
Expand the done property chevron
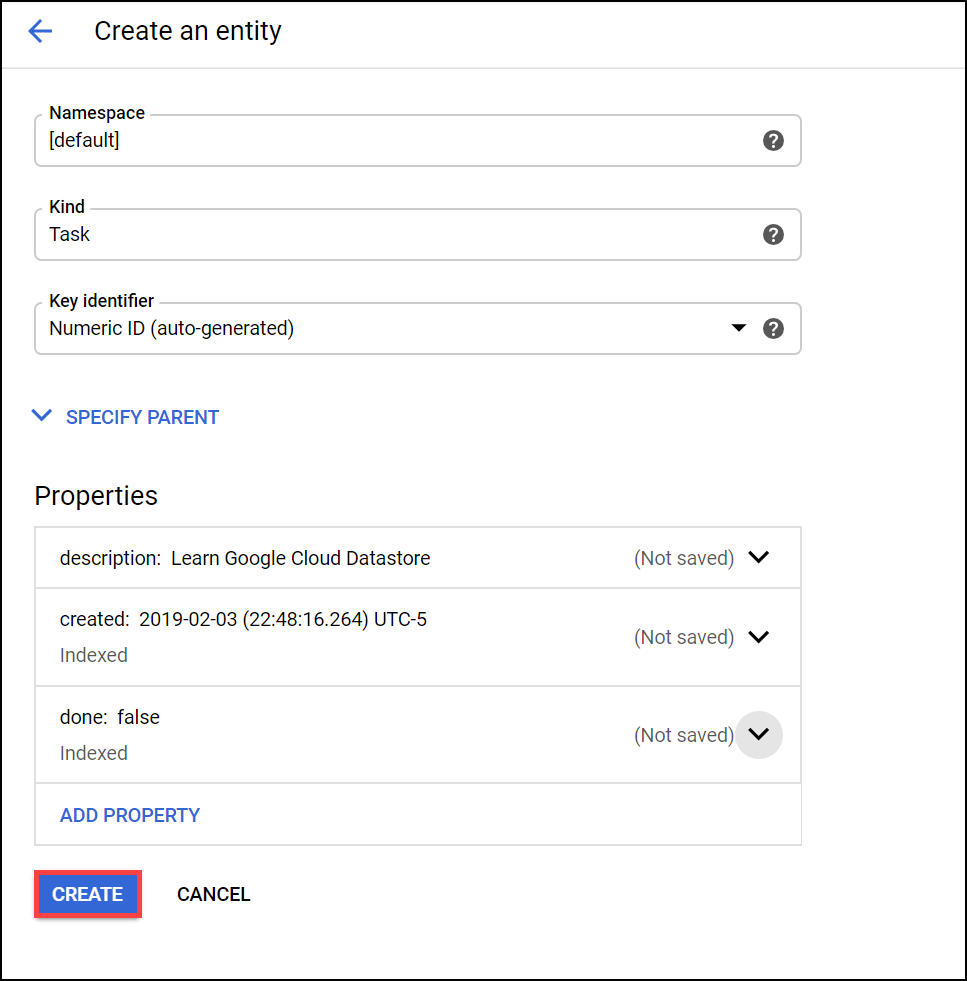[759, 734]
